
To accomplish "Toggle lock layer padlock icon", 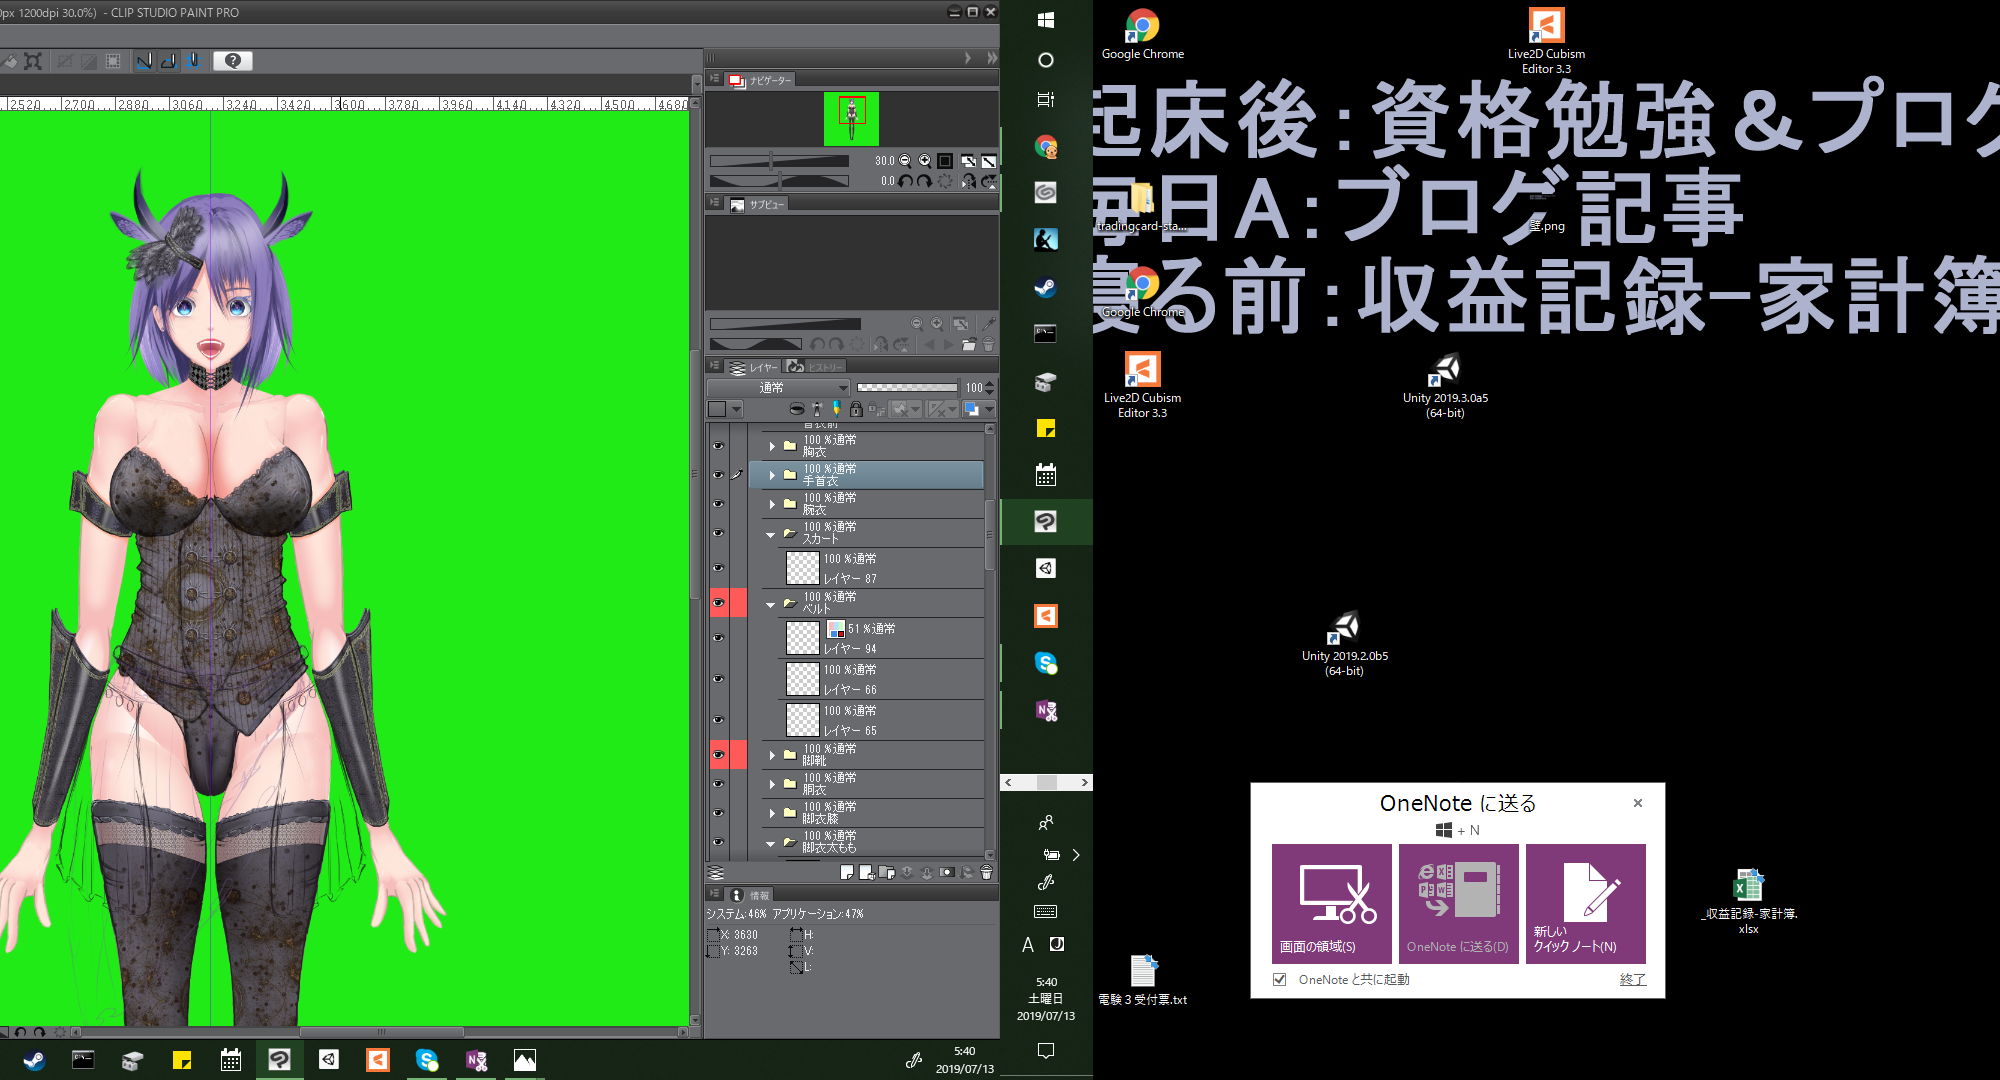I will coord(856,409).
